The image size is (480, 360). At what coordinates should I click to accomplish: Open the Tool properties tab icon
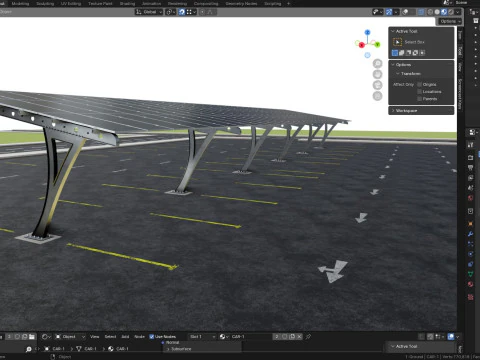tap(471, 145)
